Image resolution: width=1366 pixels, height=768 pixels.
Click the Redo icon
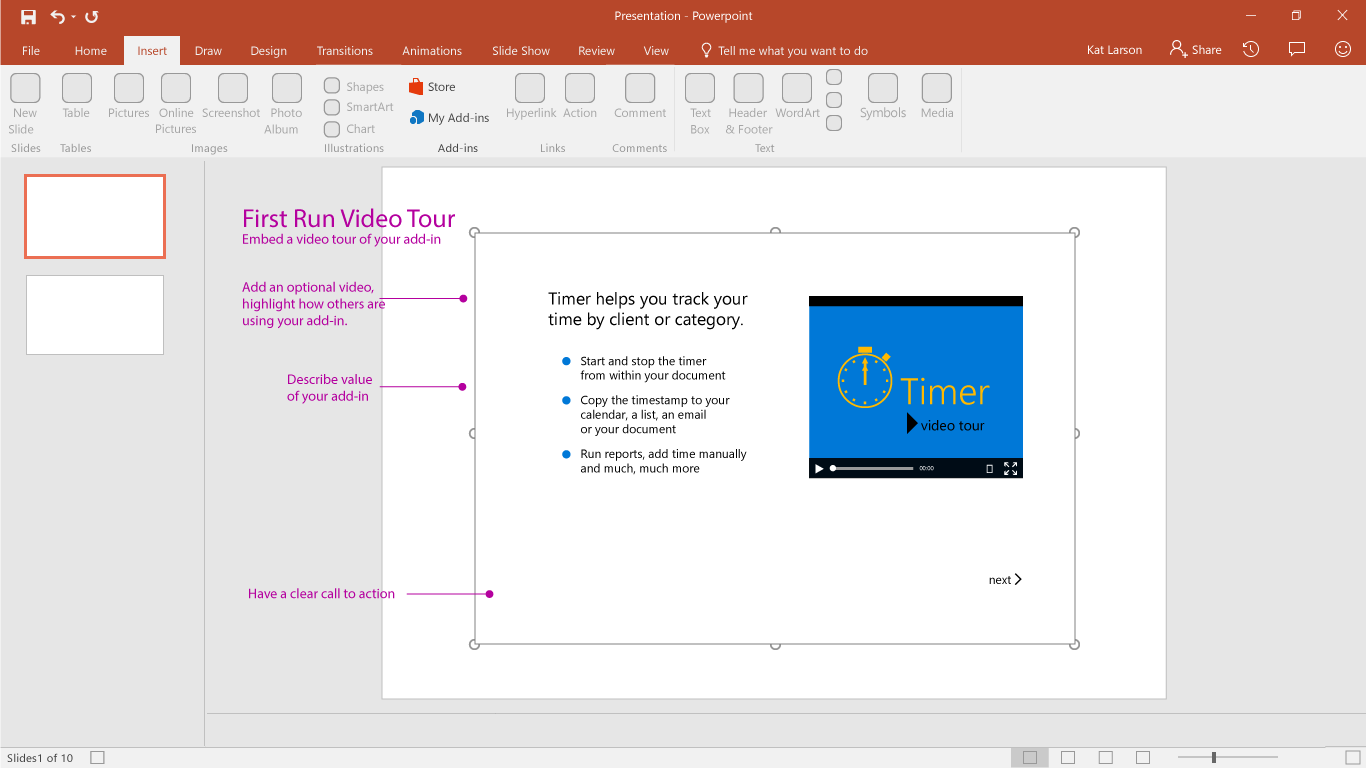pos(92,17)
